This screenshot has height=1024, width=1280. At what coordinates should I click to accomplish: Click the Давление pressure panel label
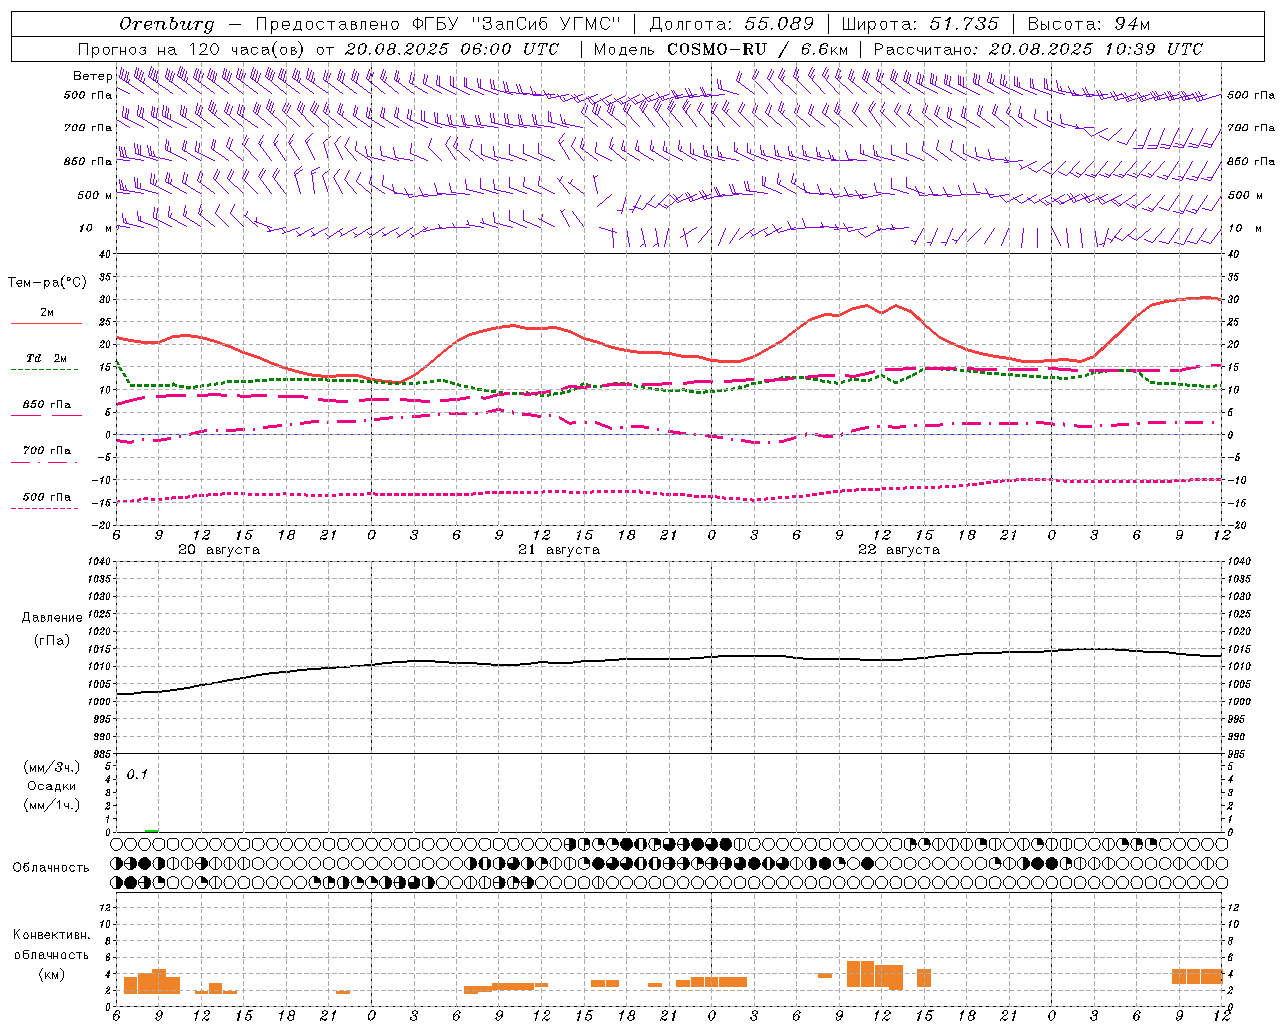(x=52, y=618)
